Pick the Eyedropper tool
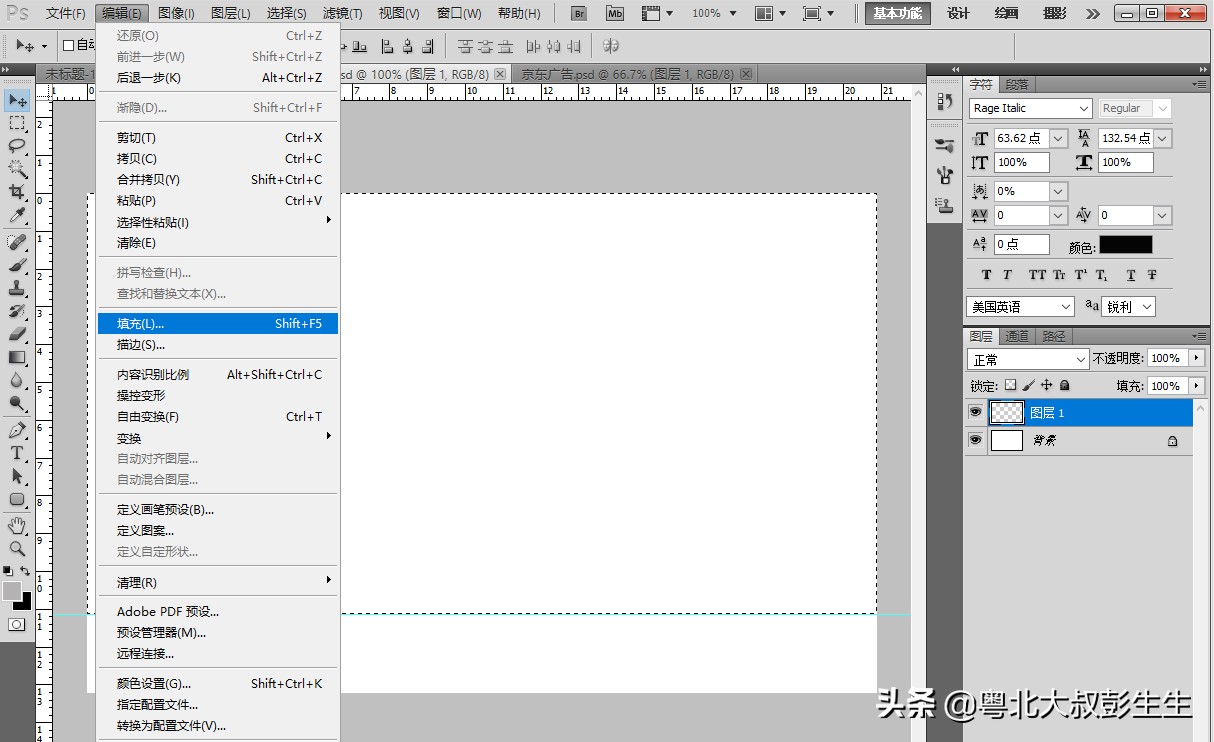1214x742 pixels. click(16, 213)
